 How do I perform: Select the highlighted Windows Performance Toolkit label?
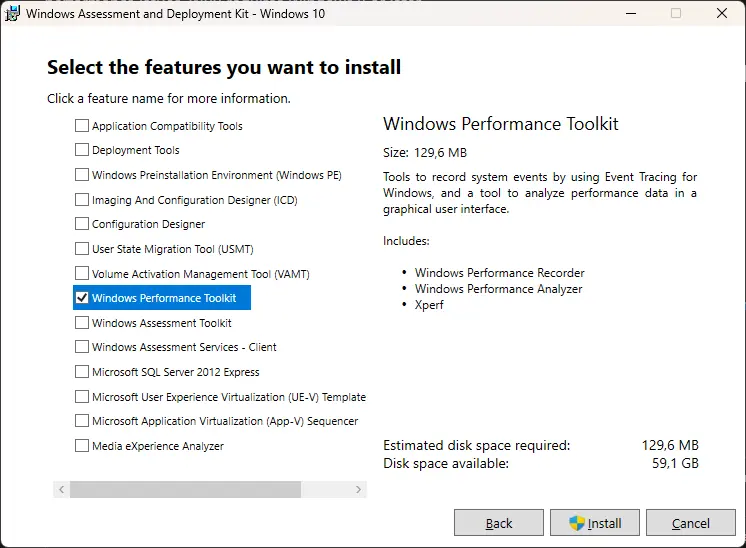pyautogui.click(x=164, y=298)
